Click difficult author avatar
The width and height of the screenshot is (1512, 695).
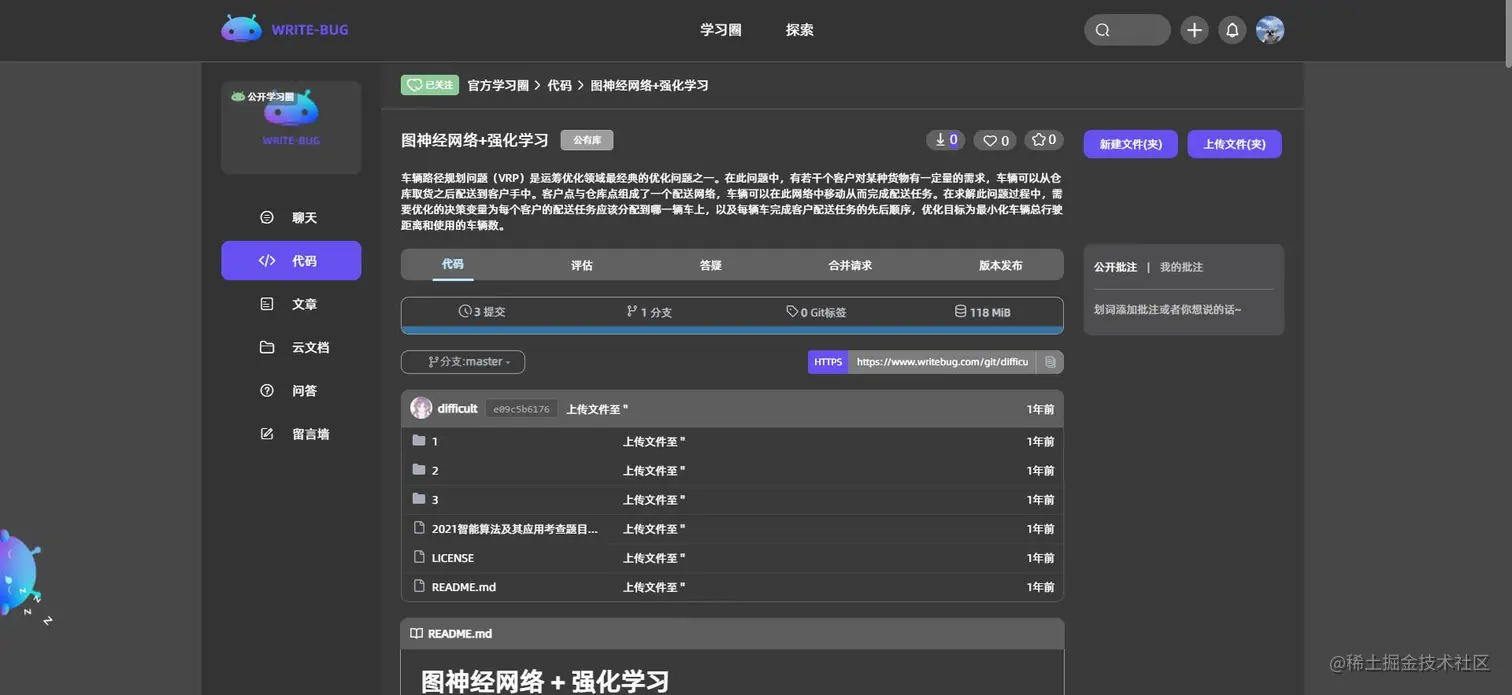point(421,408)
